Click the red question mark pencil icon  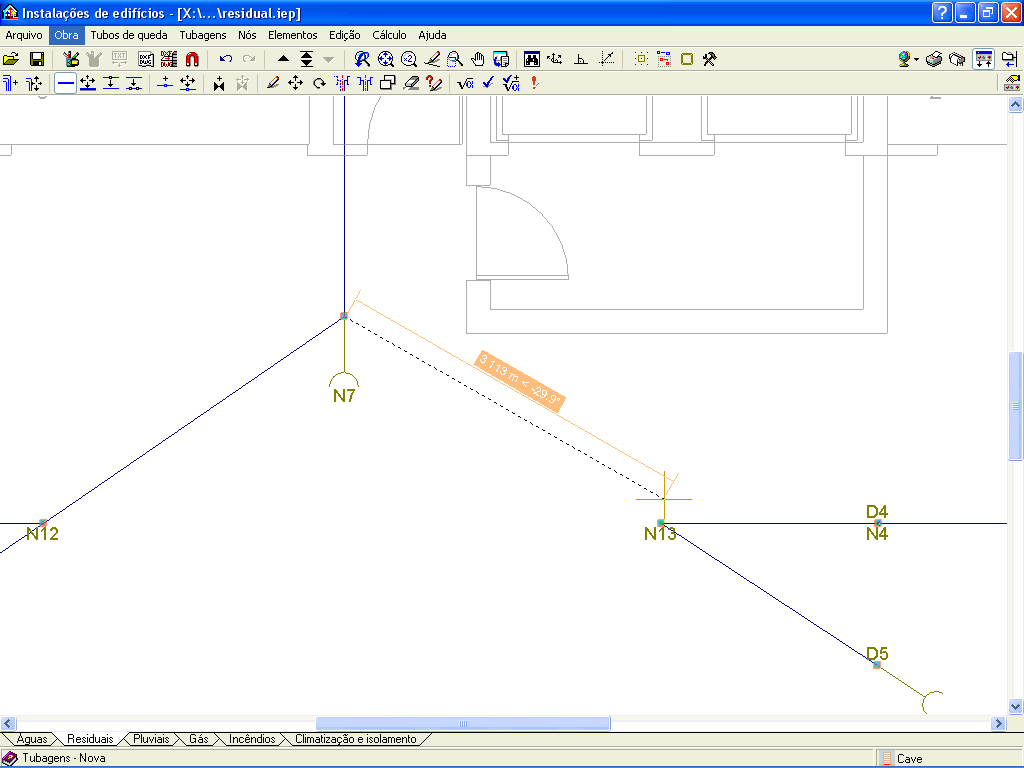(x=434, y=83)
